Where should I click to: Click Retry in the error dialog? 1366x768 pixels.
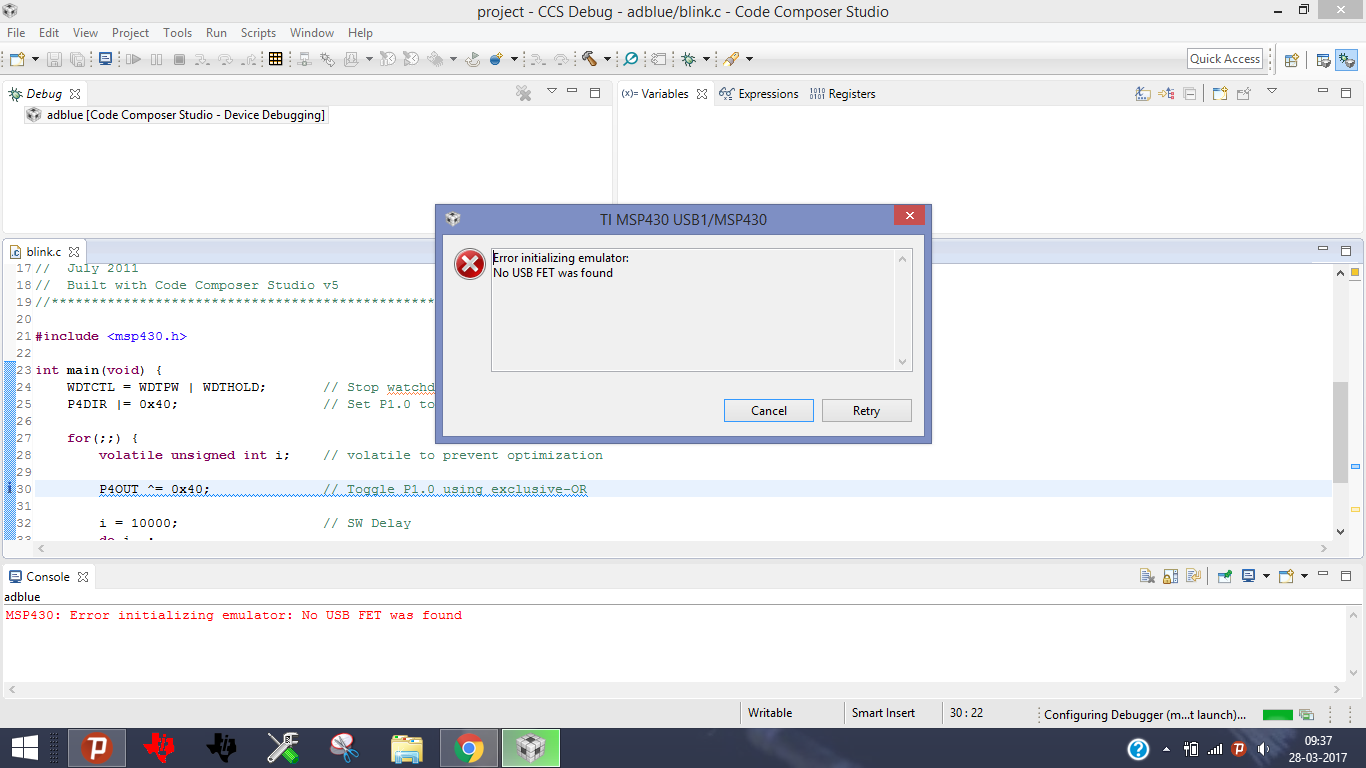click(867, 410)
